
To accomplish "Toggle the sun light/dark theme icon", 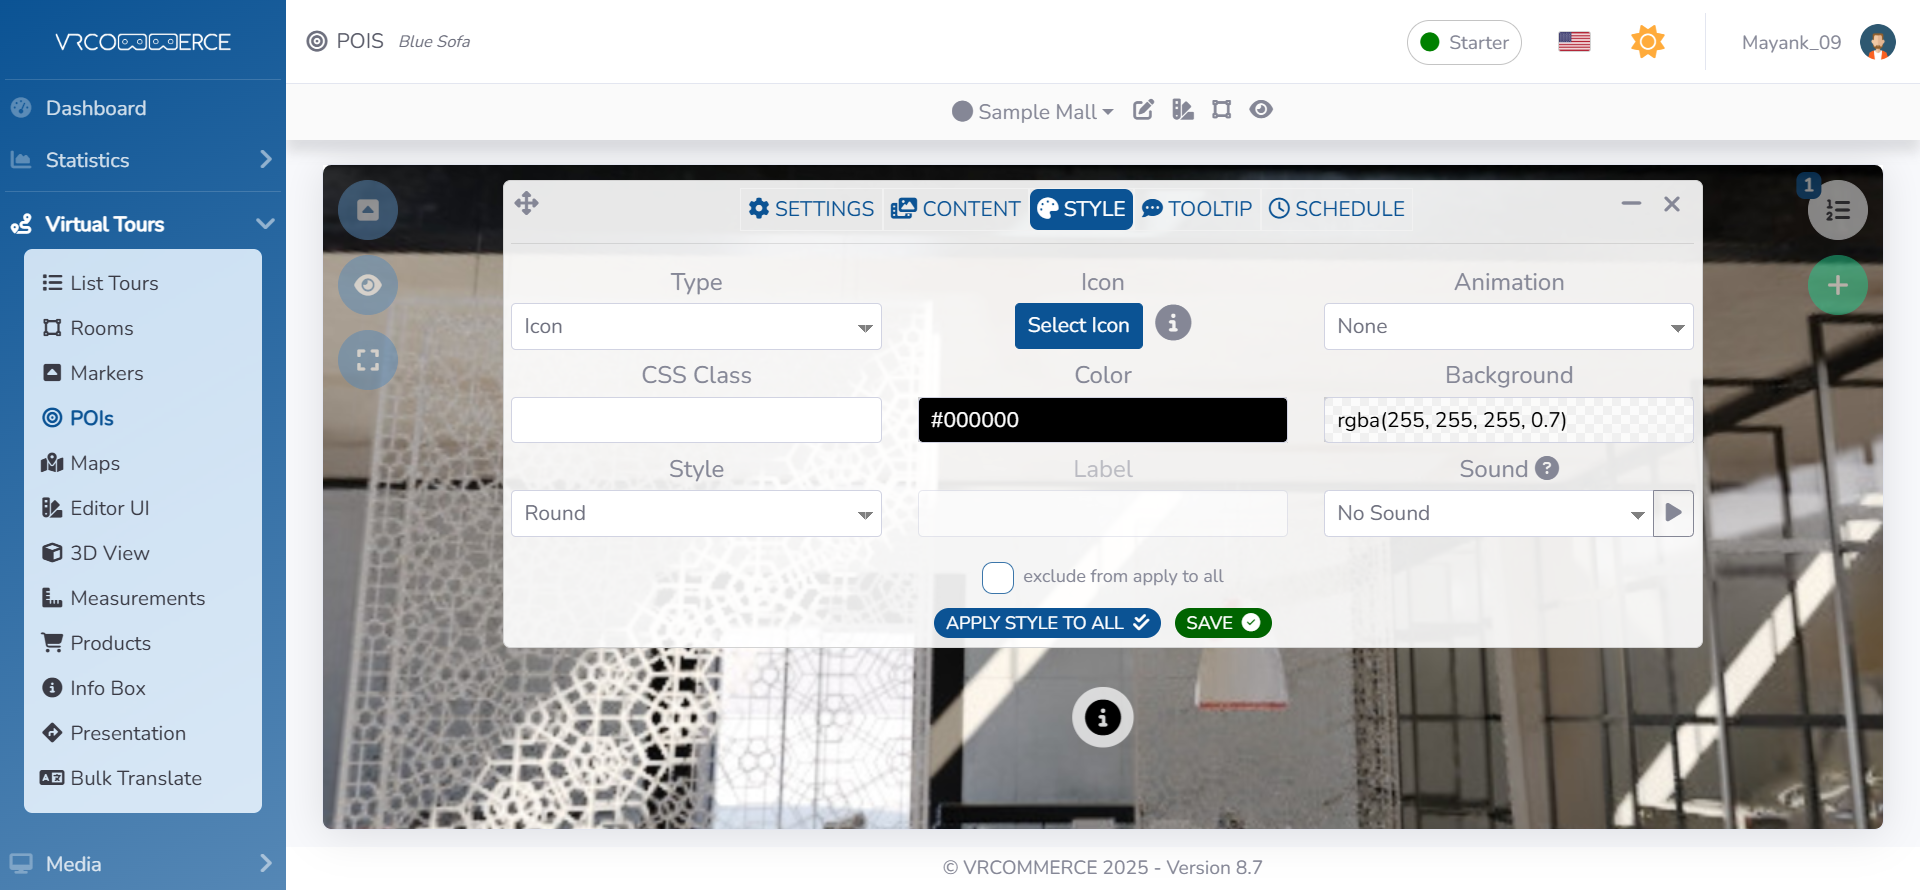I will point(1647,42).
